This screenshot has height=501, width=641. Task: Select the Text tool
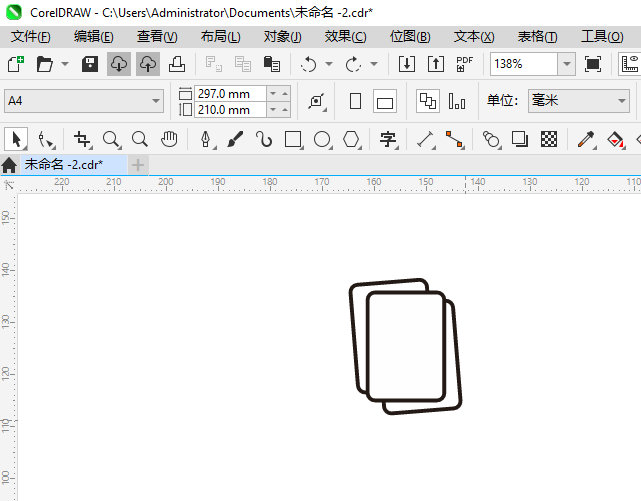pos(388,139)
